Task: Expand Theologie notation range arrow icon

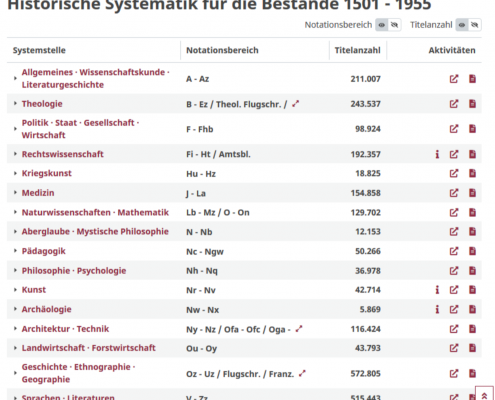Action: 295,104
